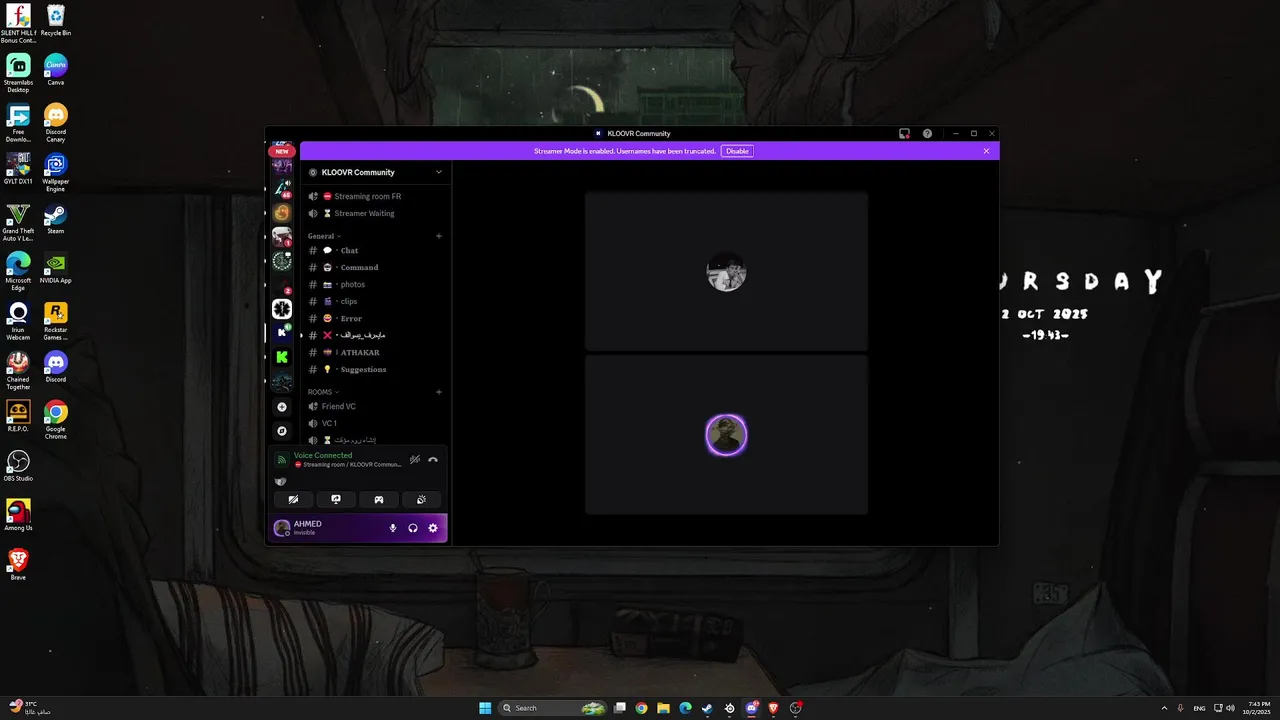Open Rockstar Games Launcher desktop icon
This screenshot has width=1280, height=720.
56,321
